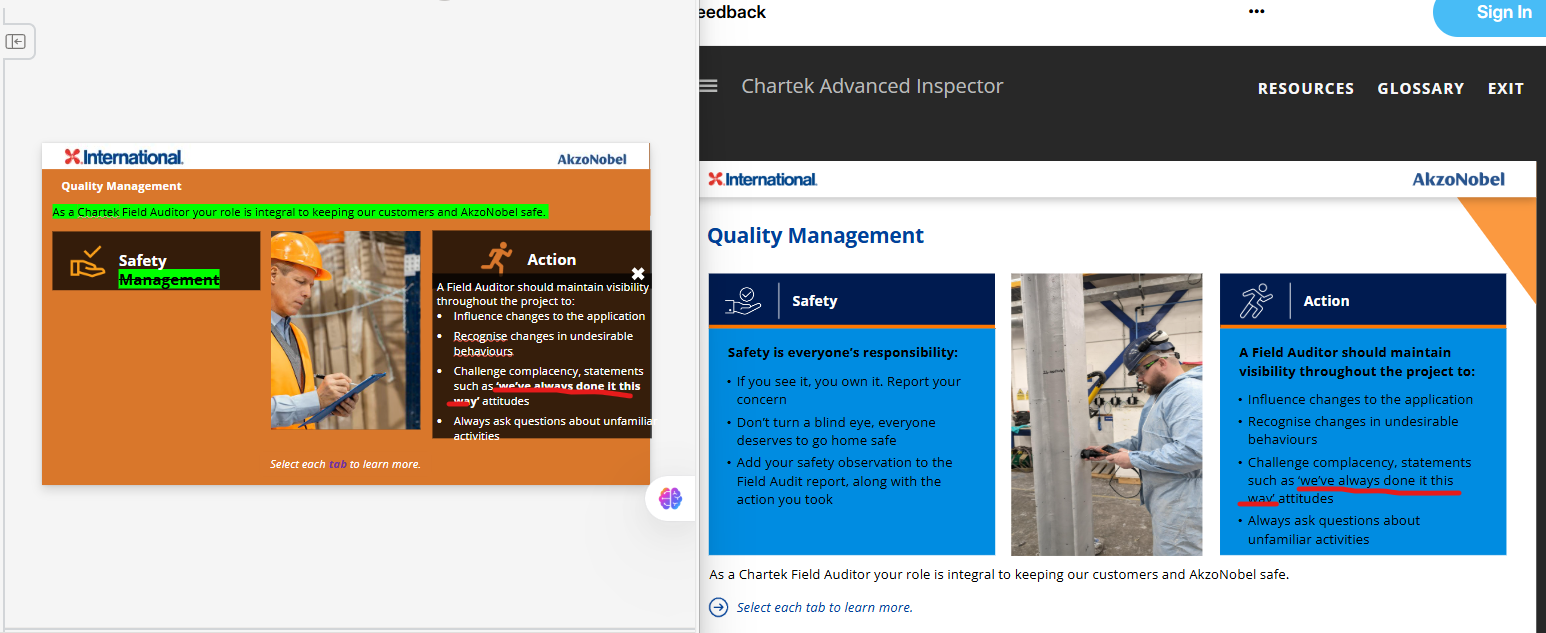Click 'Influence changes to the application' on left slide
This screenshot has width=1546, height=633.
pos(549,316)
